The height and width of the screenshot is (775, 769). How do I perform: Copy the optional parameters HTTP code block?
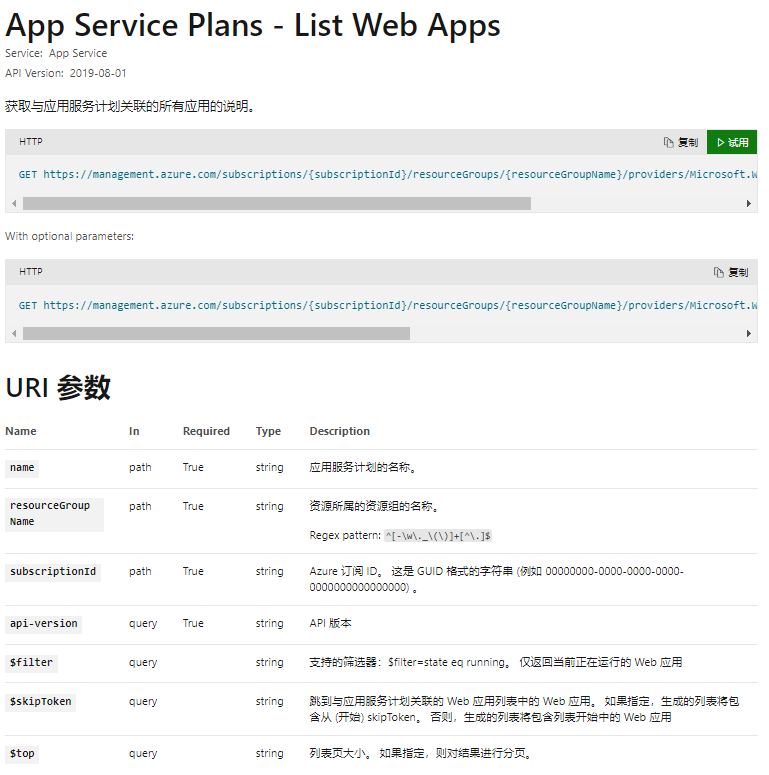pyautogui.click(x=731, y=272)
